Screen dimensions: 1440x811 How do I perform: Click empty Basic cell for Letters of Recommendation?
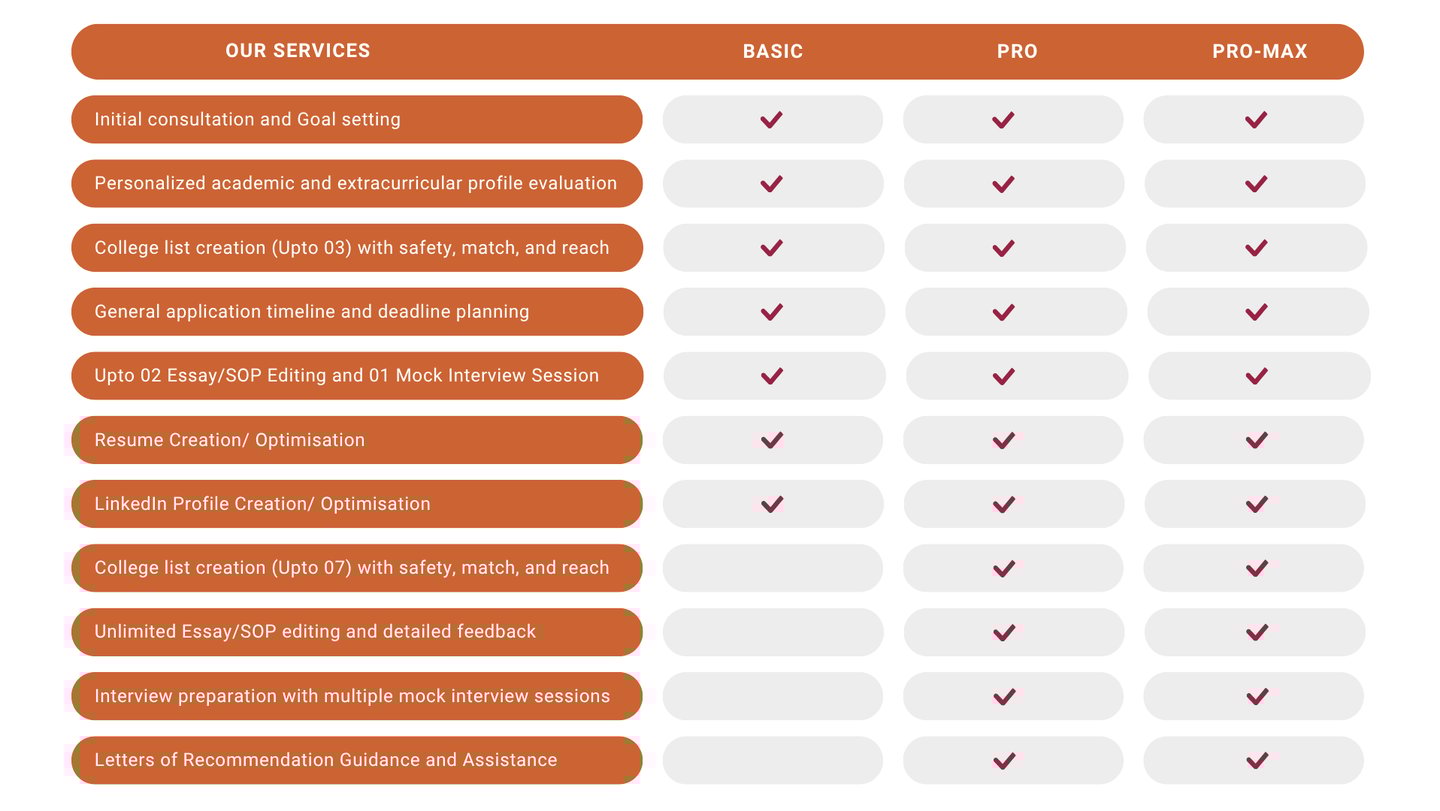point(772,760)
